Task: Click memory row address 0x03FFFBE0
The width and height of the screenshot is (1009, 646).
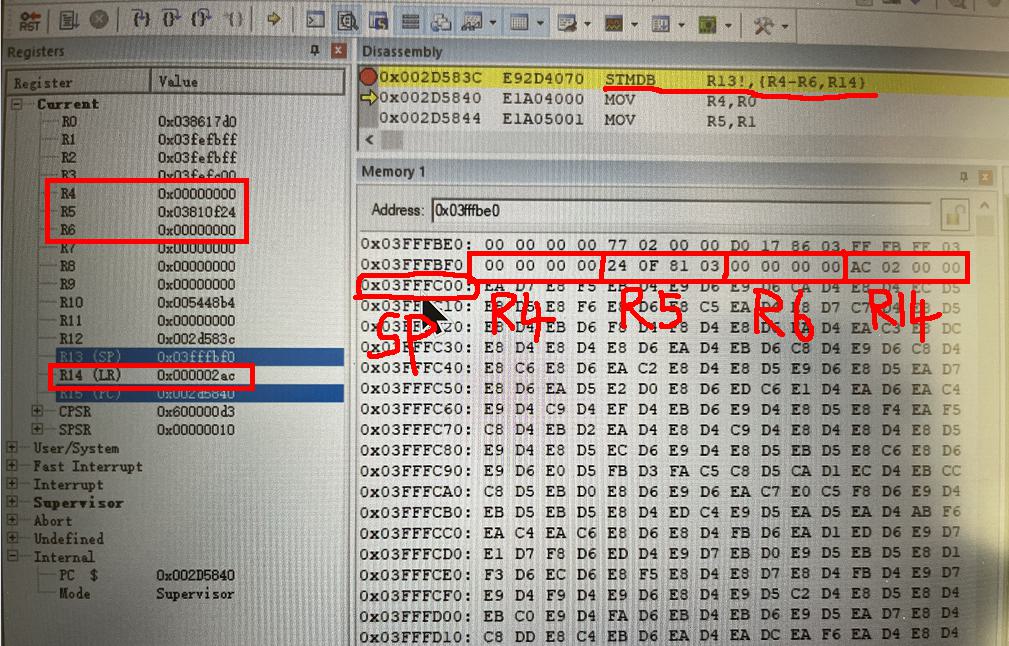Action: [416, 245]
